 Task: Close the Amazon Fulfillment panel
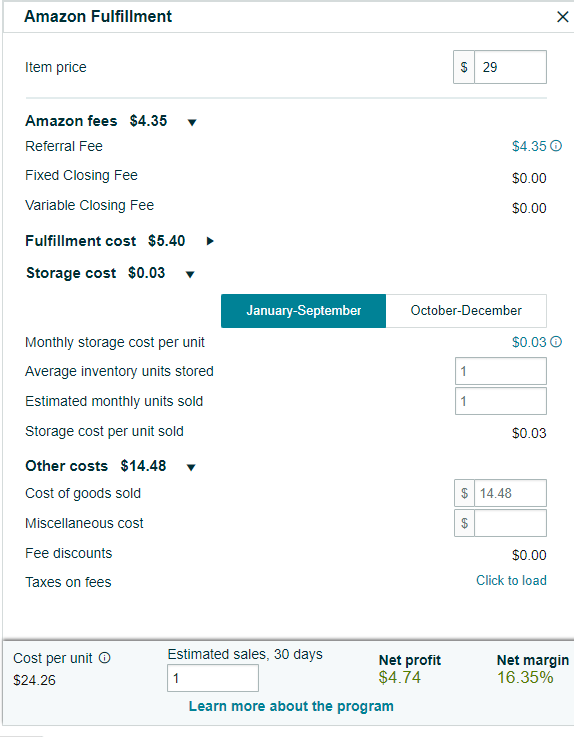click(562, 17)
